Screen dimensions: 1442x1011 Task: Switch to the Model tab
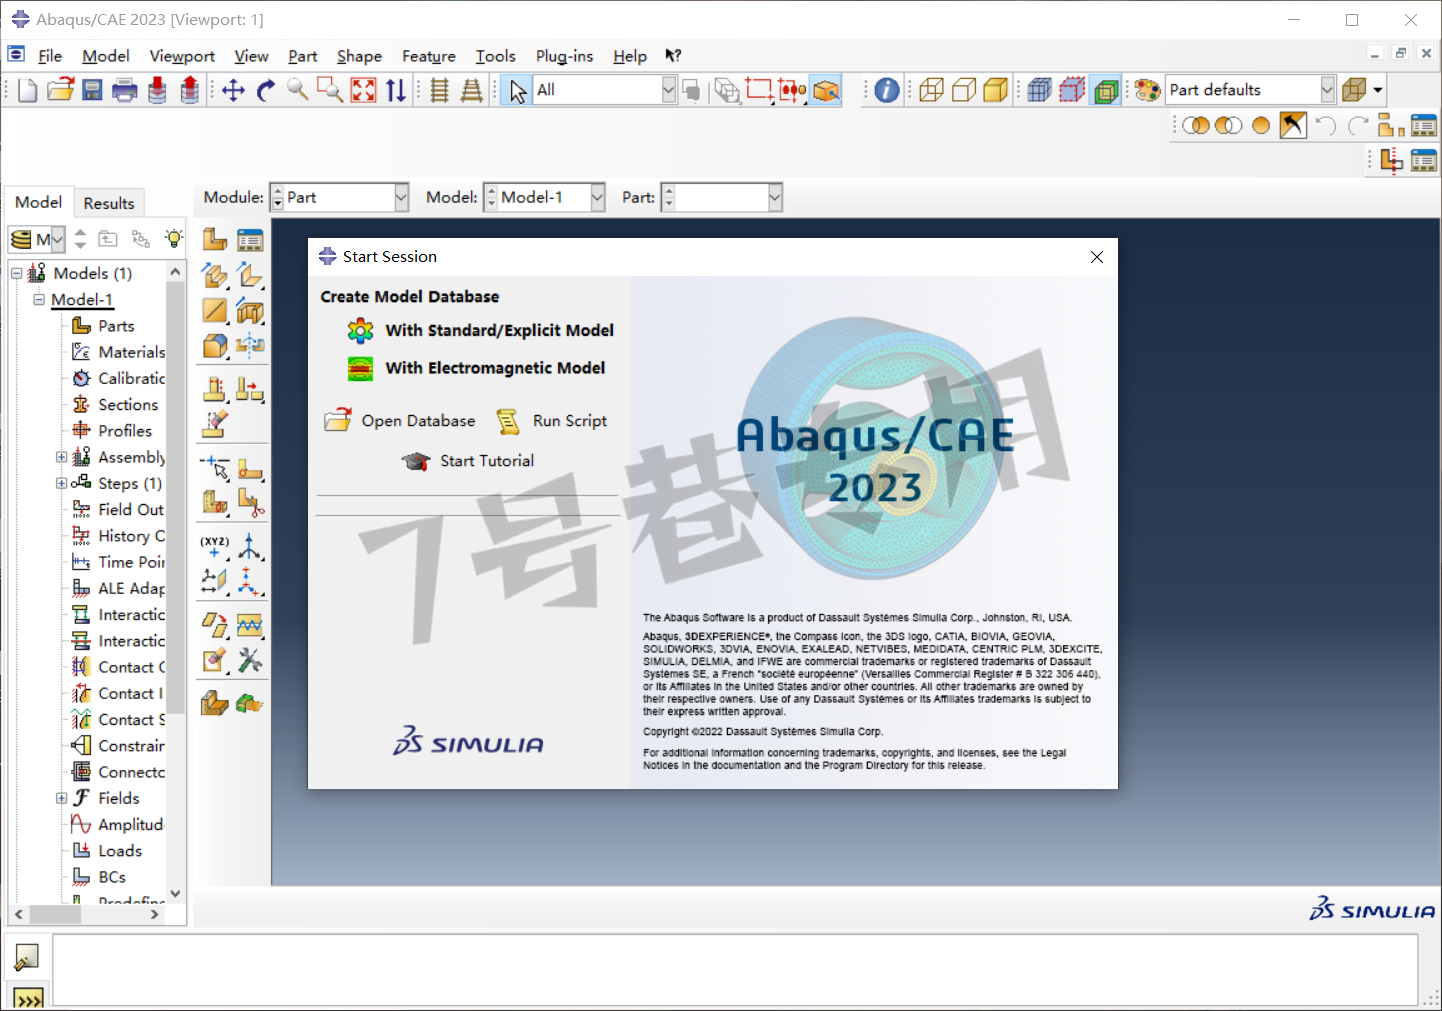point(38,202)
